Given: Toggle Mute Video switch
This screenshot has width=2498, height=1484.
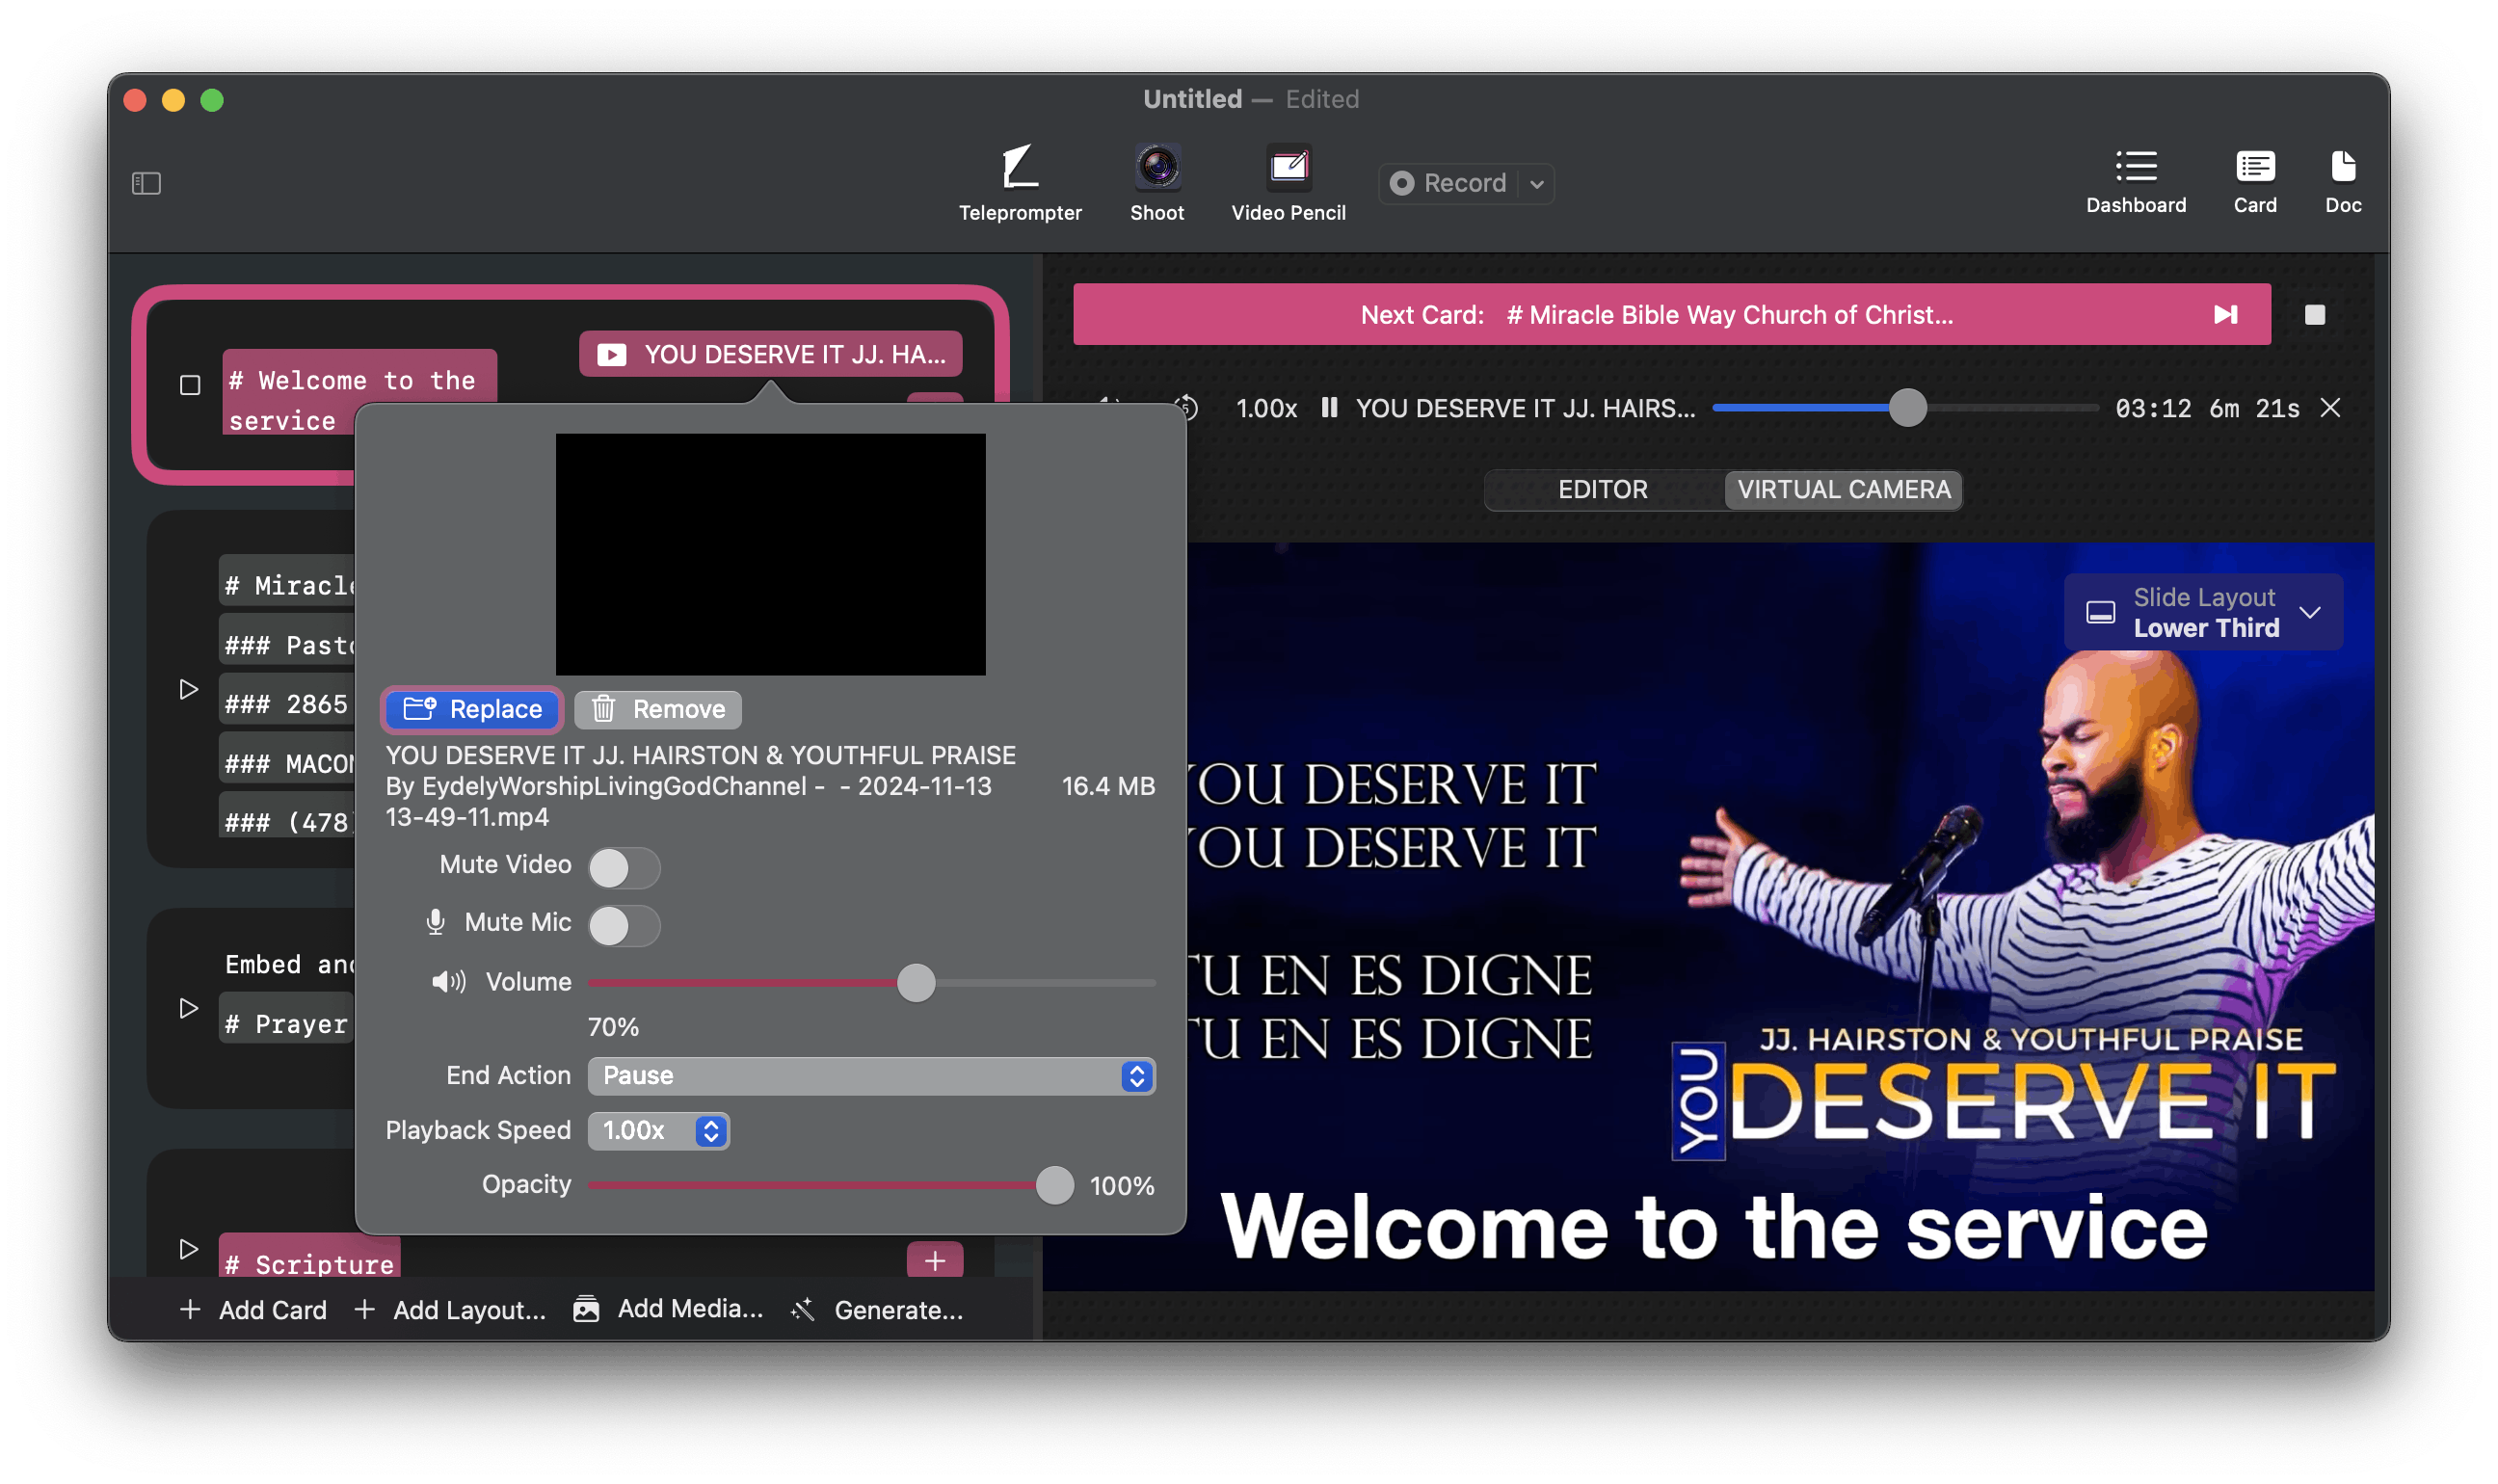Looking at the screenshot, I should click(623, 867).
